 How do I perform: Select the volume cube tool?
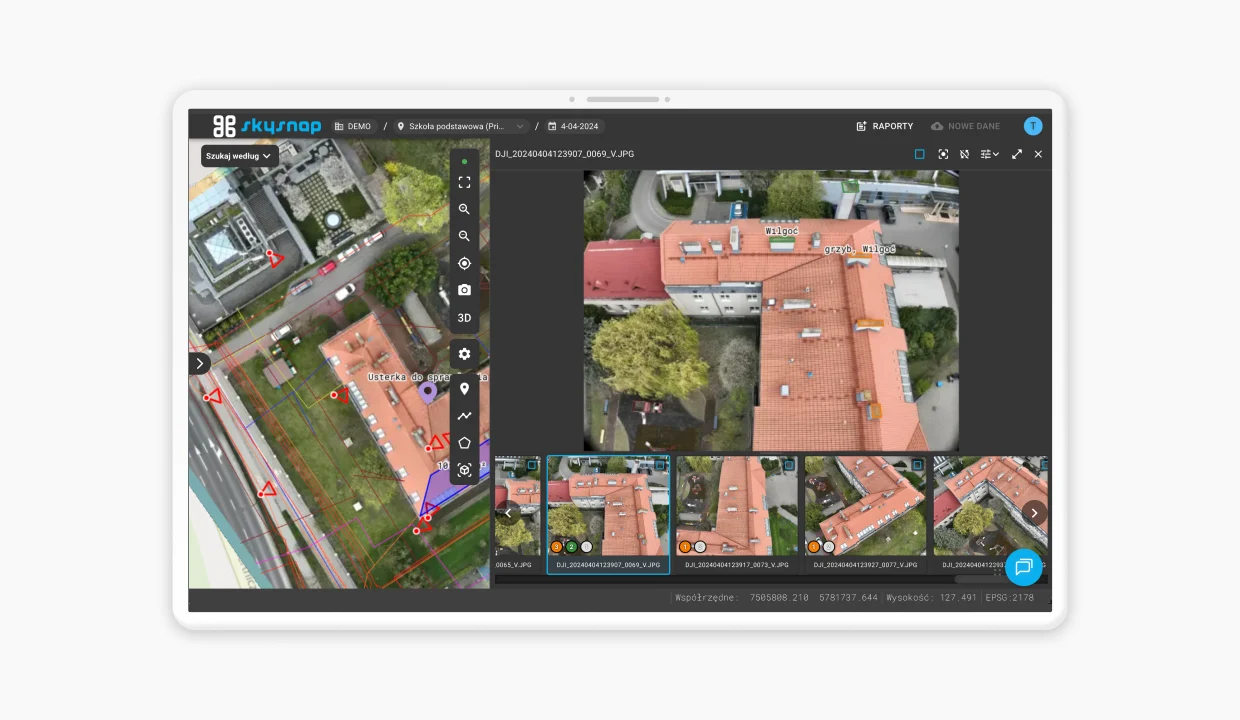click(464, 470)
